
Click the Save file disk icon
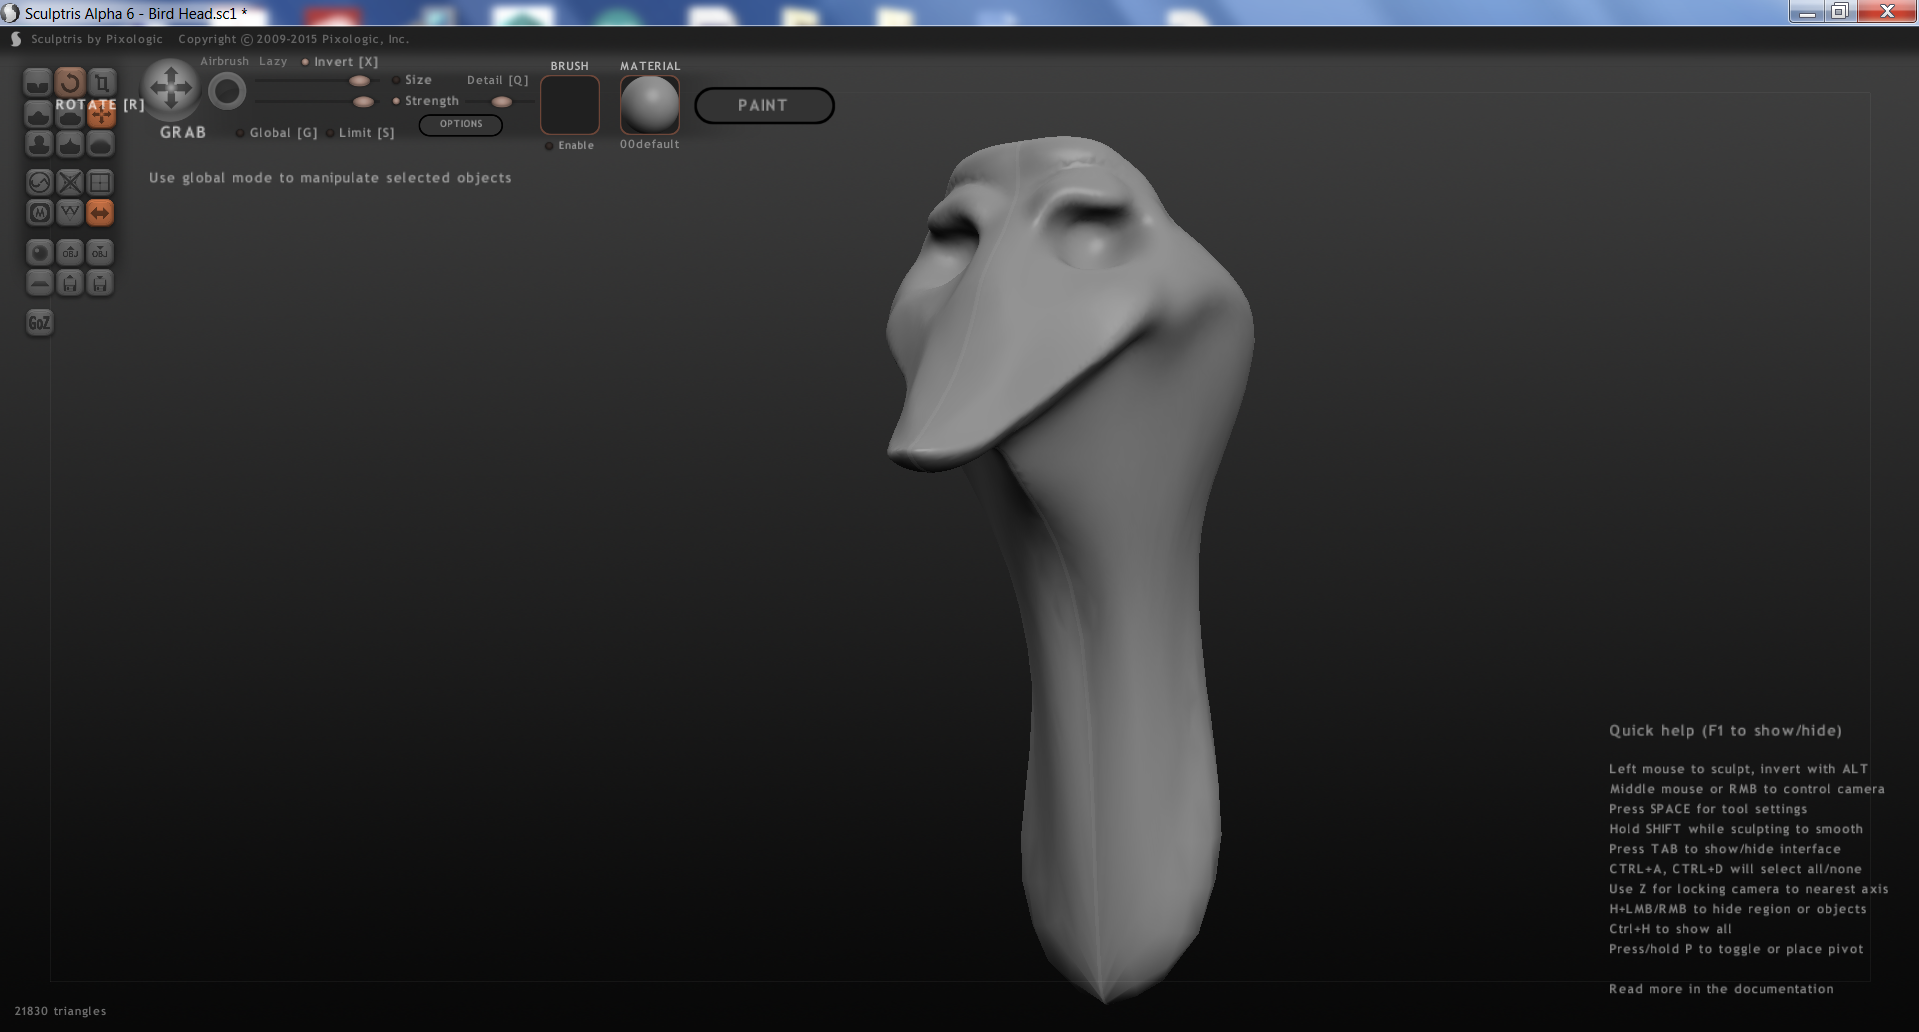click(100, 283)
